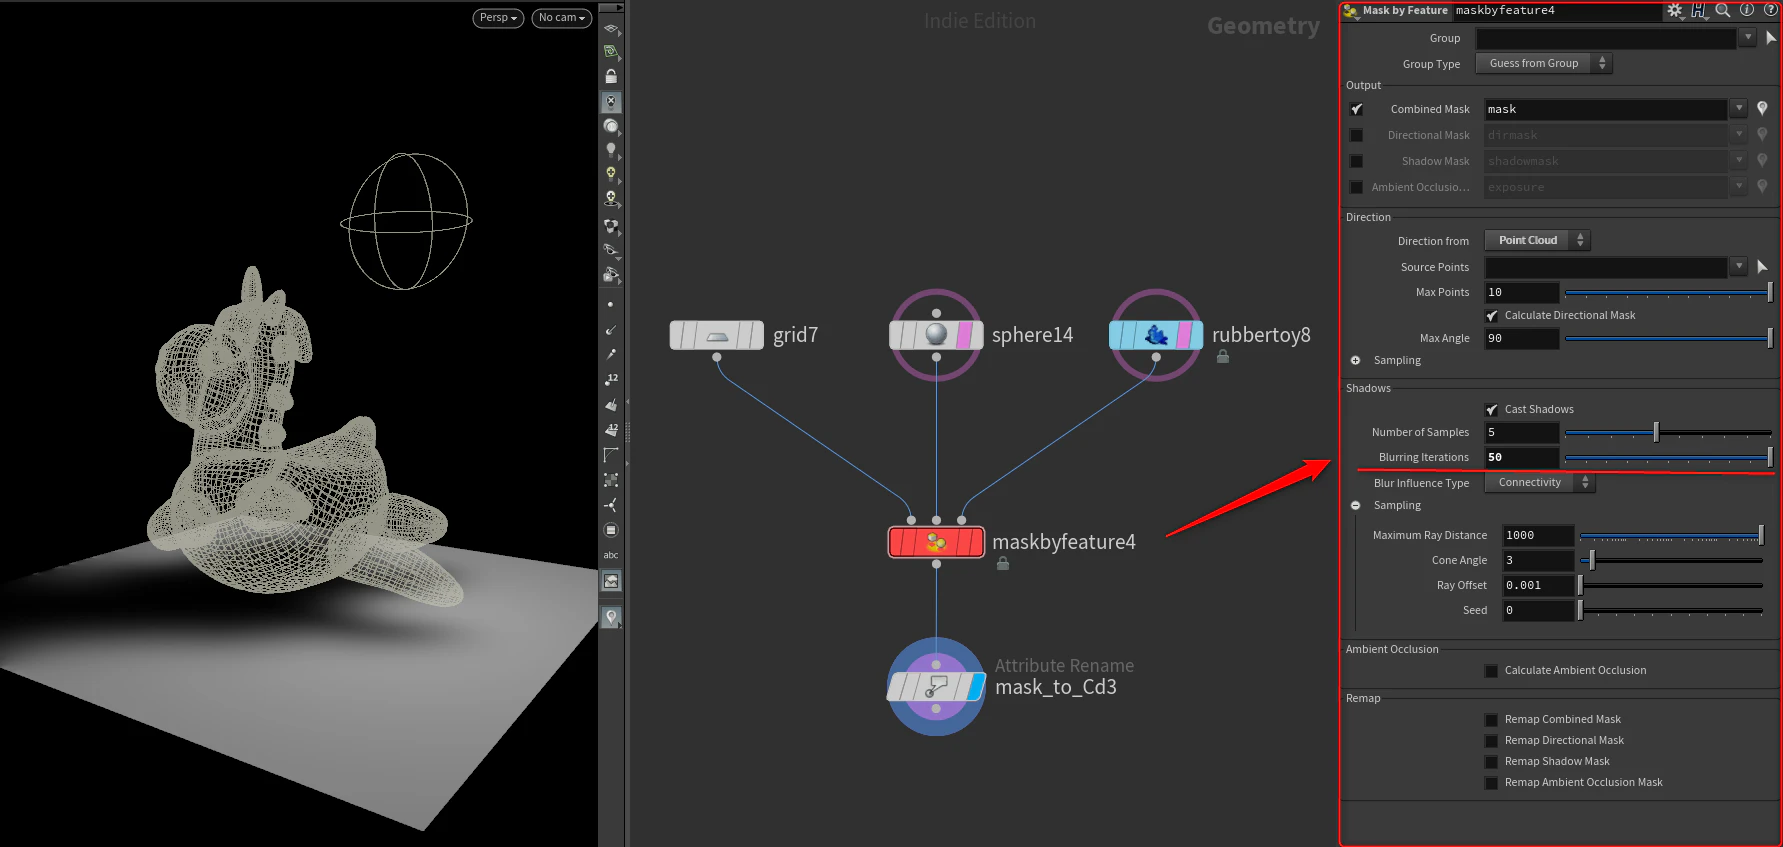1783x847 pixels.
Task: Click the Maximum Ray Distance field
Action: click(x=1538, y=535)
